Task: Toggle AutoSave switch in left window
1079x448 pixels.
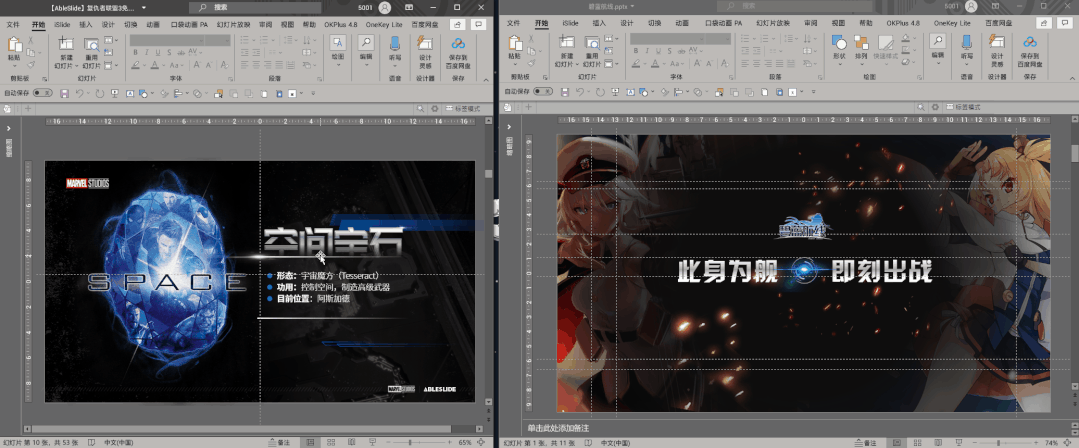Action: [x=42, y=92]
